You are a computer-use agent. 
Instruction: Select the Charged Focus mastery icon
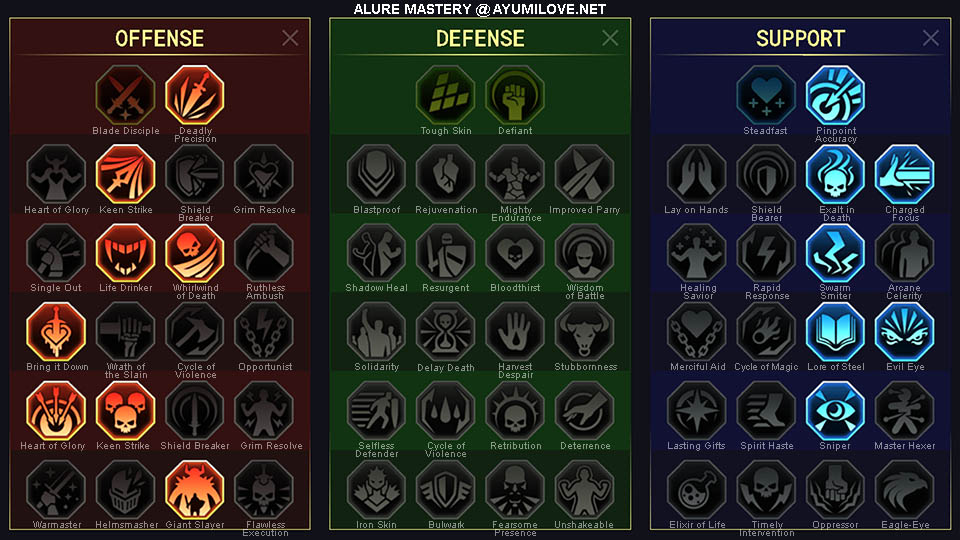[x=905, y=174]
